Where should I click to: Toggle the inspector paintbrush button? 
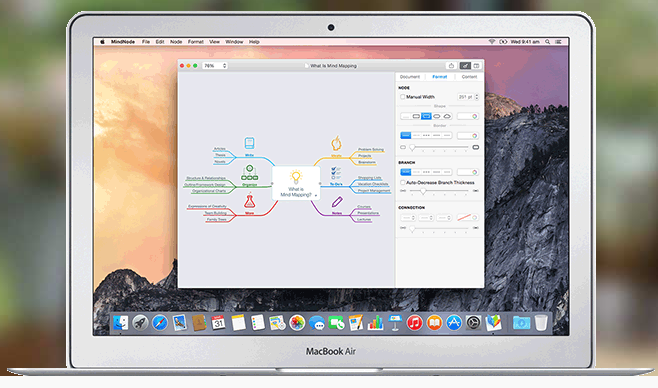point(465,65)
